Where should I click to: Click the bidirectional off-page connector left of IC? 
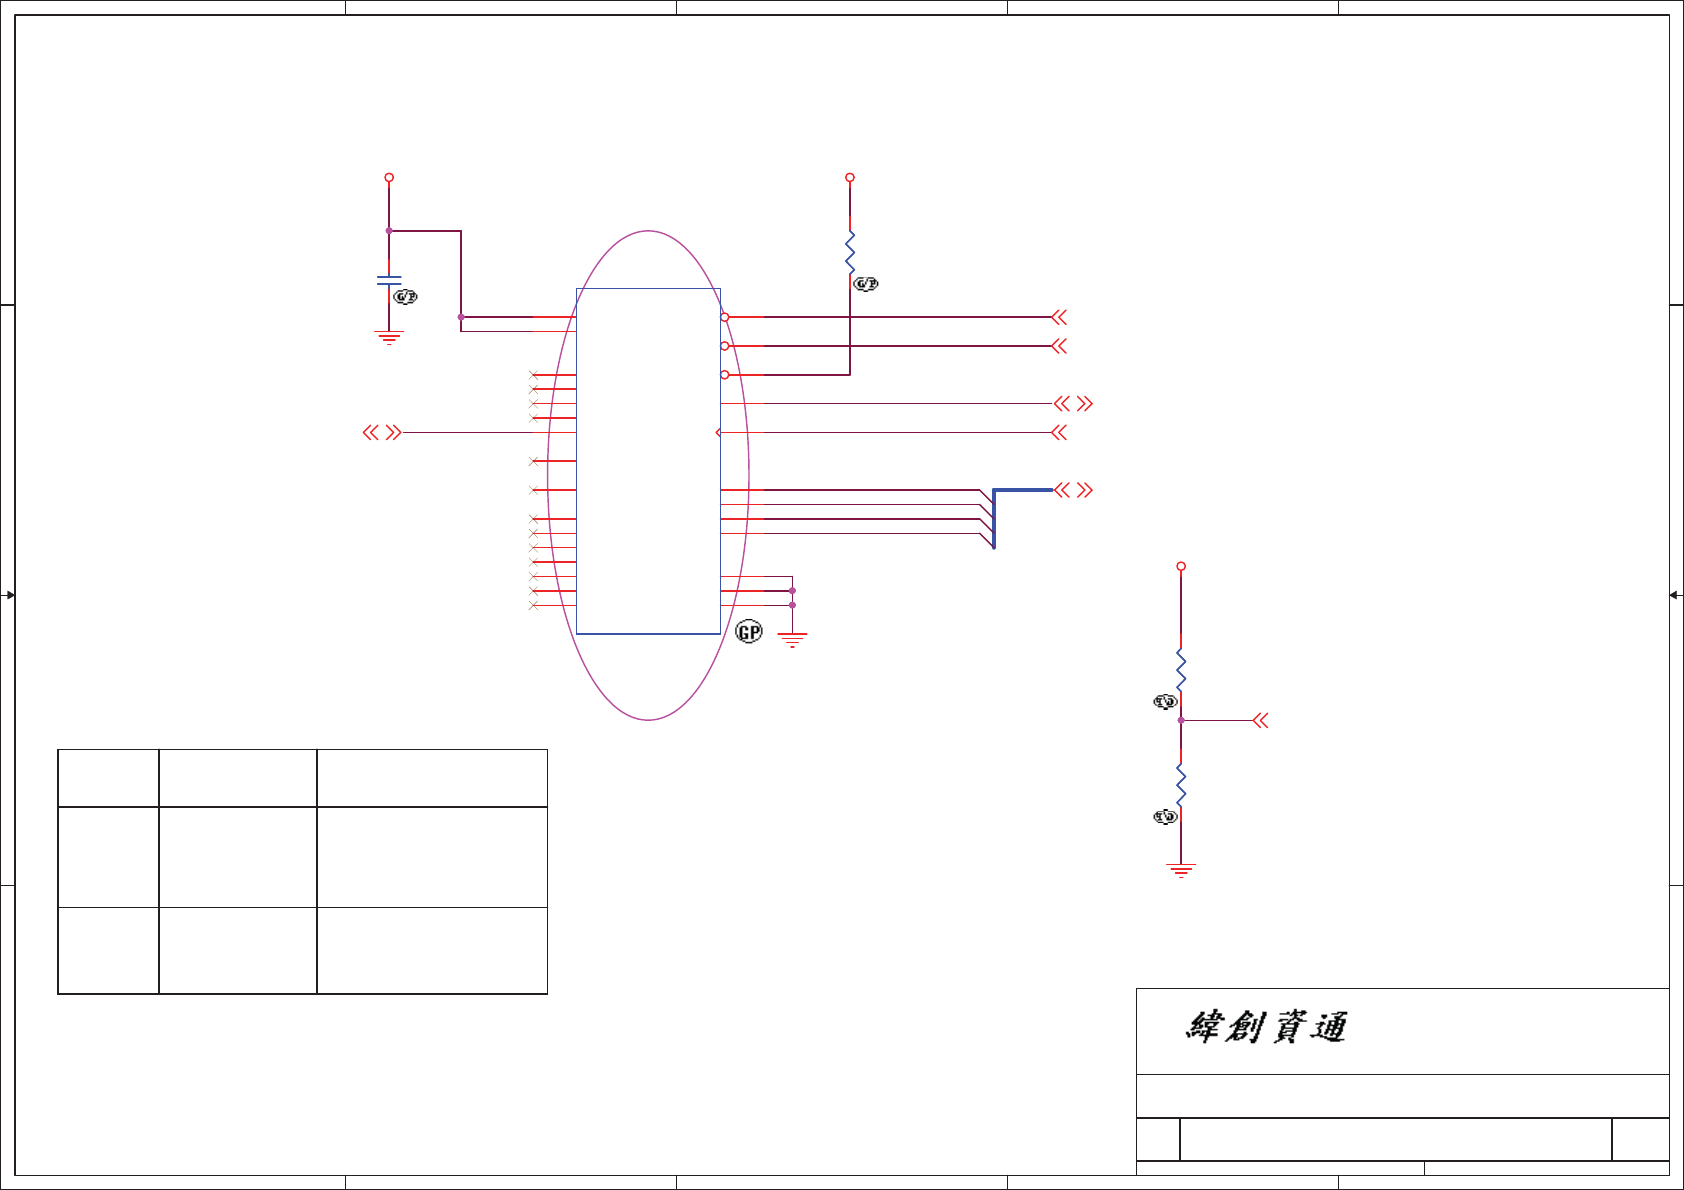(382, 433)
